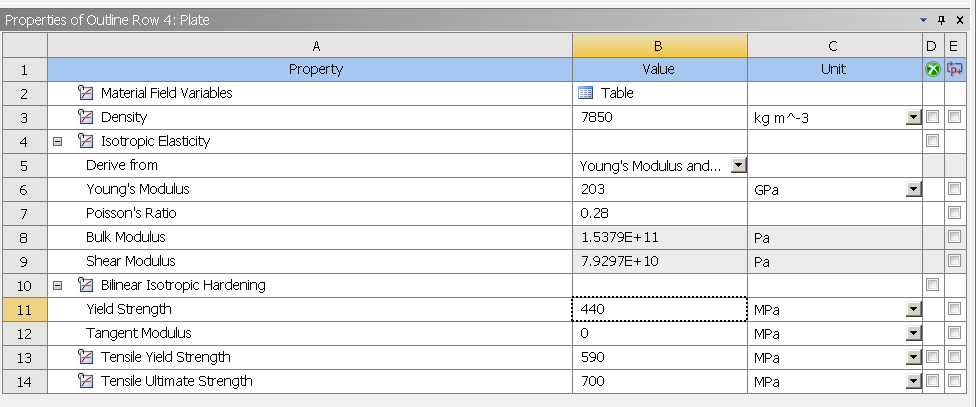Click the red parameterize icon in column E header
This screenshot has height=407, width=976.
(954, 69)
